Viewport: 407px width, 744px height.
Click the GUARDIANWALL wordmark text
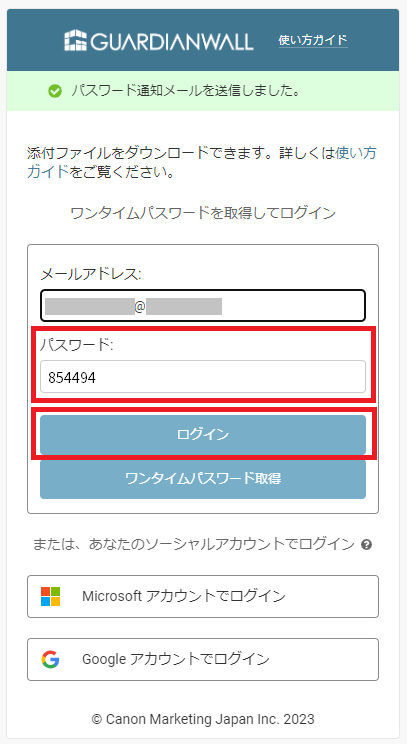(172, 41)
